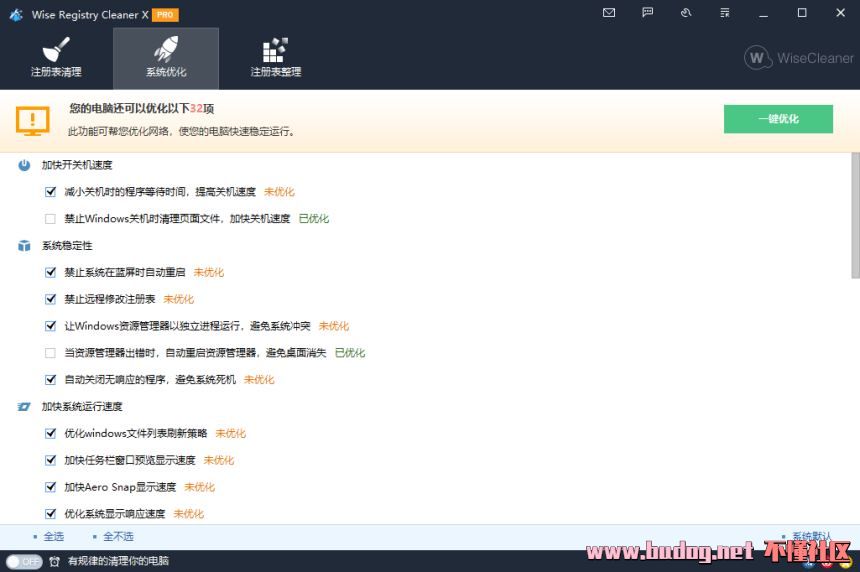This screenshot has width=860, height=572.
Task: Open the settings menu list icon
Action: pos(725,13)
